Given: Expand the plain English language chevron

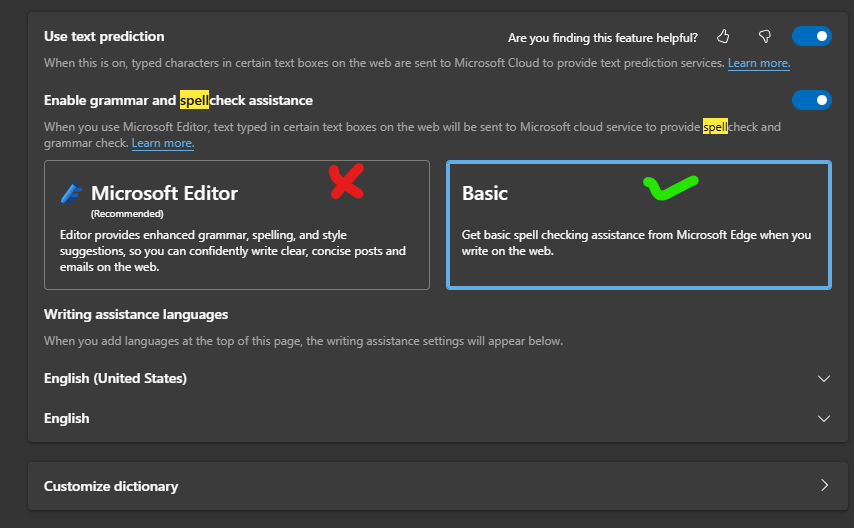Looking at the screenshot, I should pyautogui.click(x=824, y=418).
